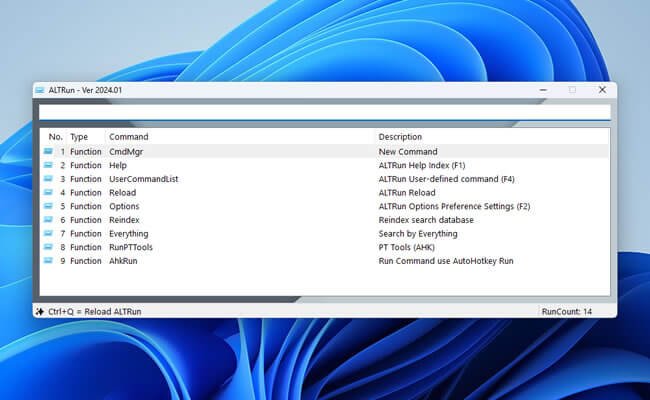Click the 'PT Tools (AHK)' description
Viewport: 650px width, 400px height.
[406, 247]
